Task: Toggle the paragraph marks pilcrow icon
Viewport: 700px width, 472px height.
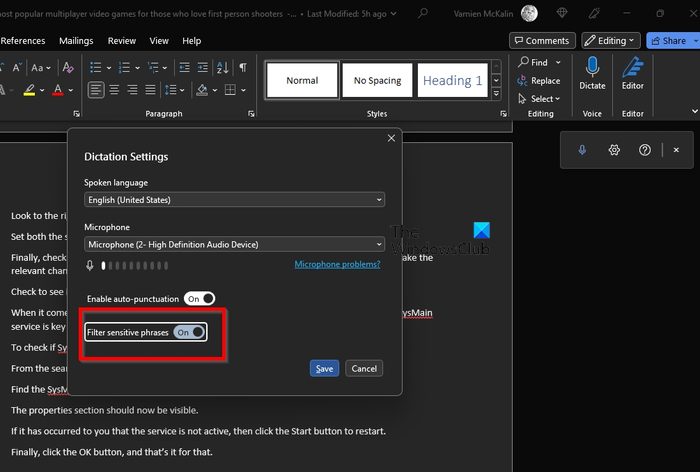Action: (x=243, y=67)
